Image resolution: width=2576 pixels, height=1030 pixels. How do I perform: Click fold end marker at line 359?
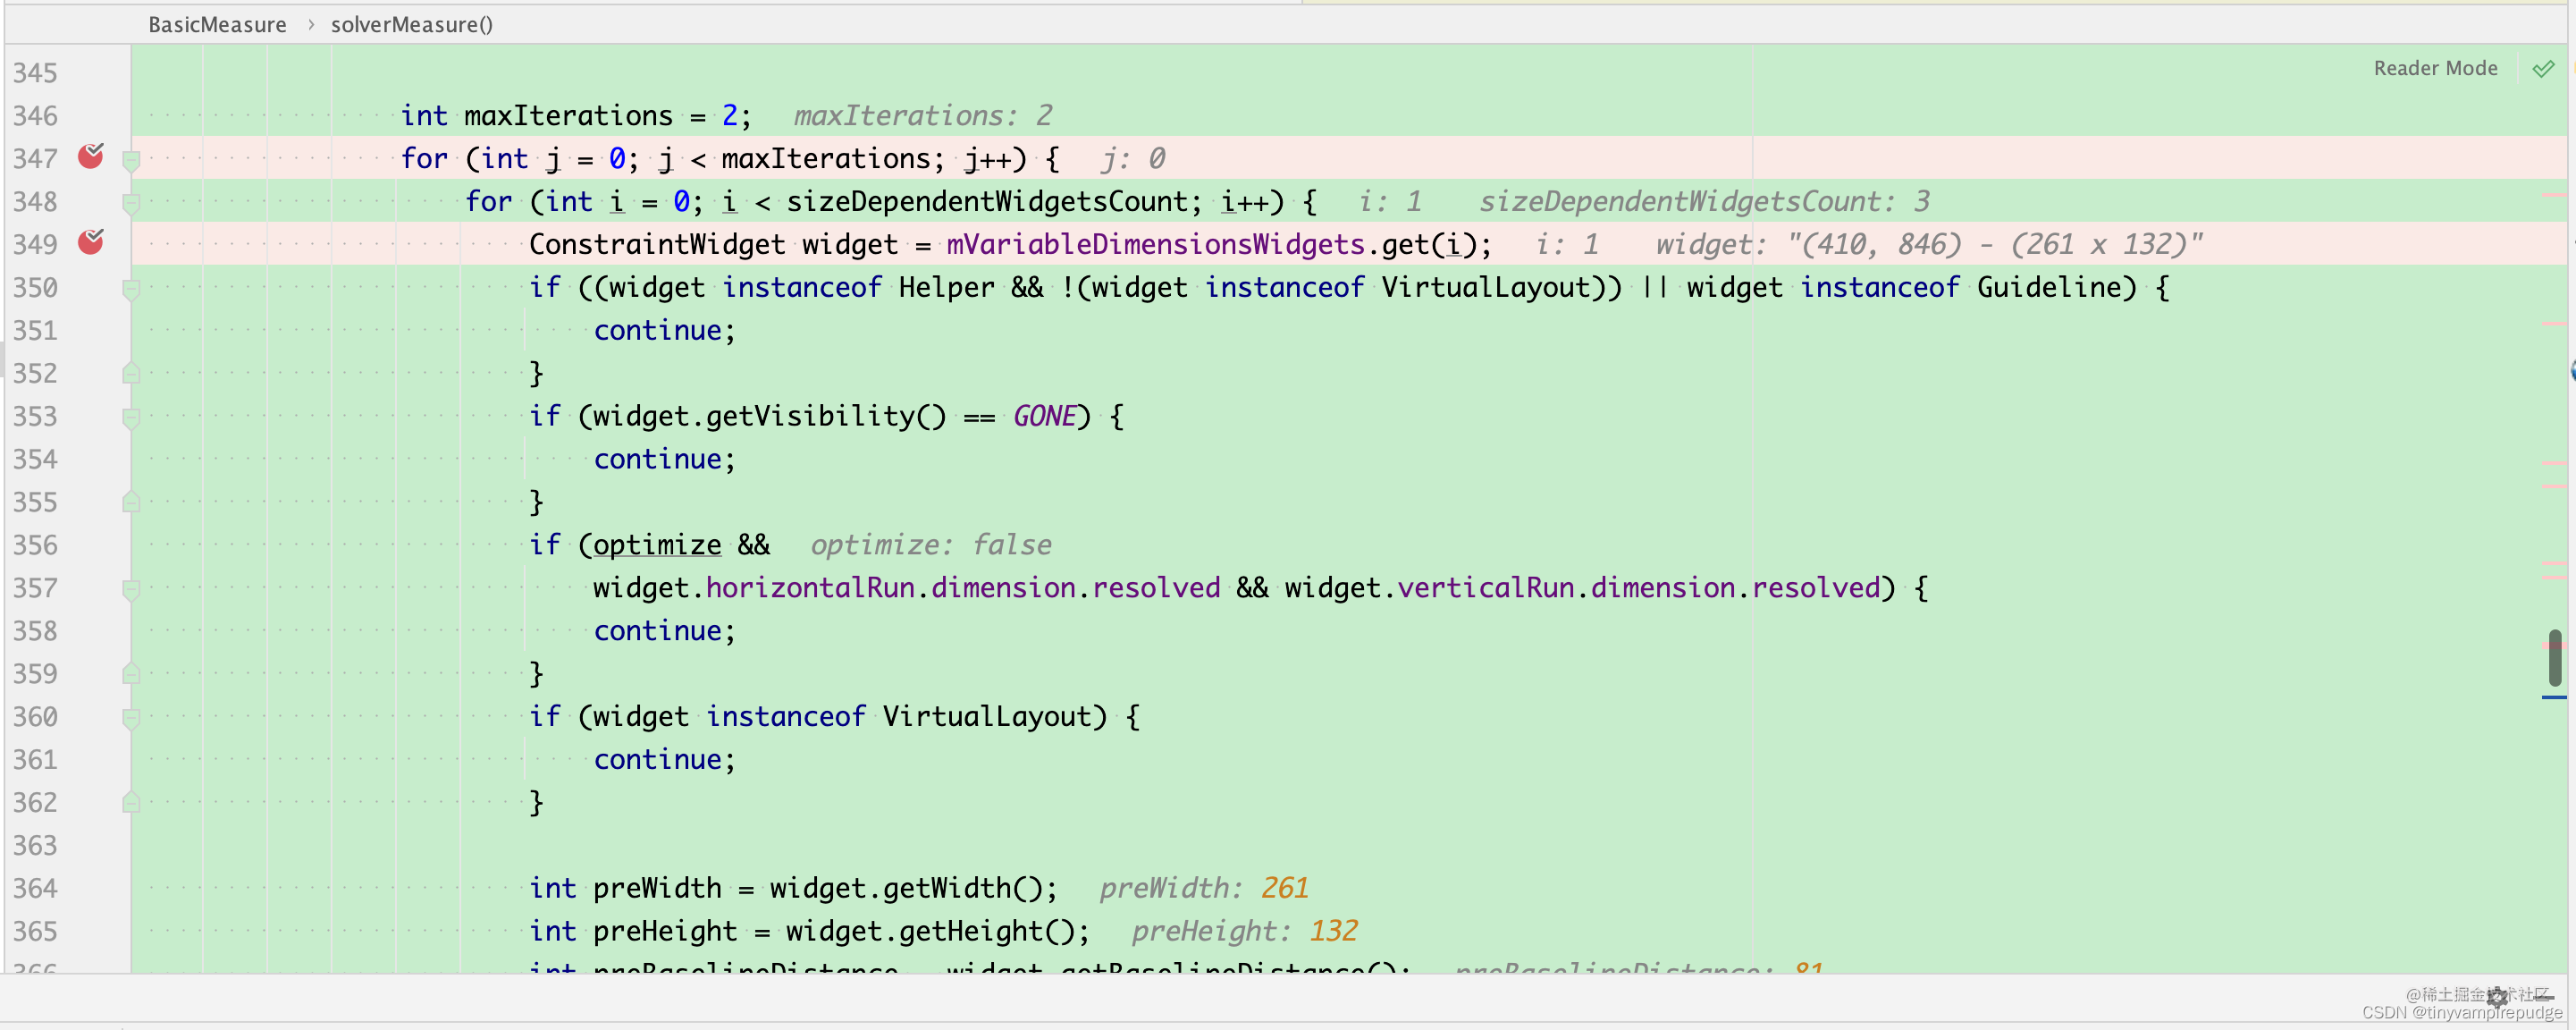(131, 674)
